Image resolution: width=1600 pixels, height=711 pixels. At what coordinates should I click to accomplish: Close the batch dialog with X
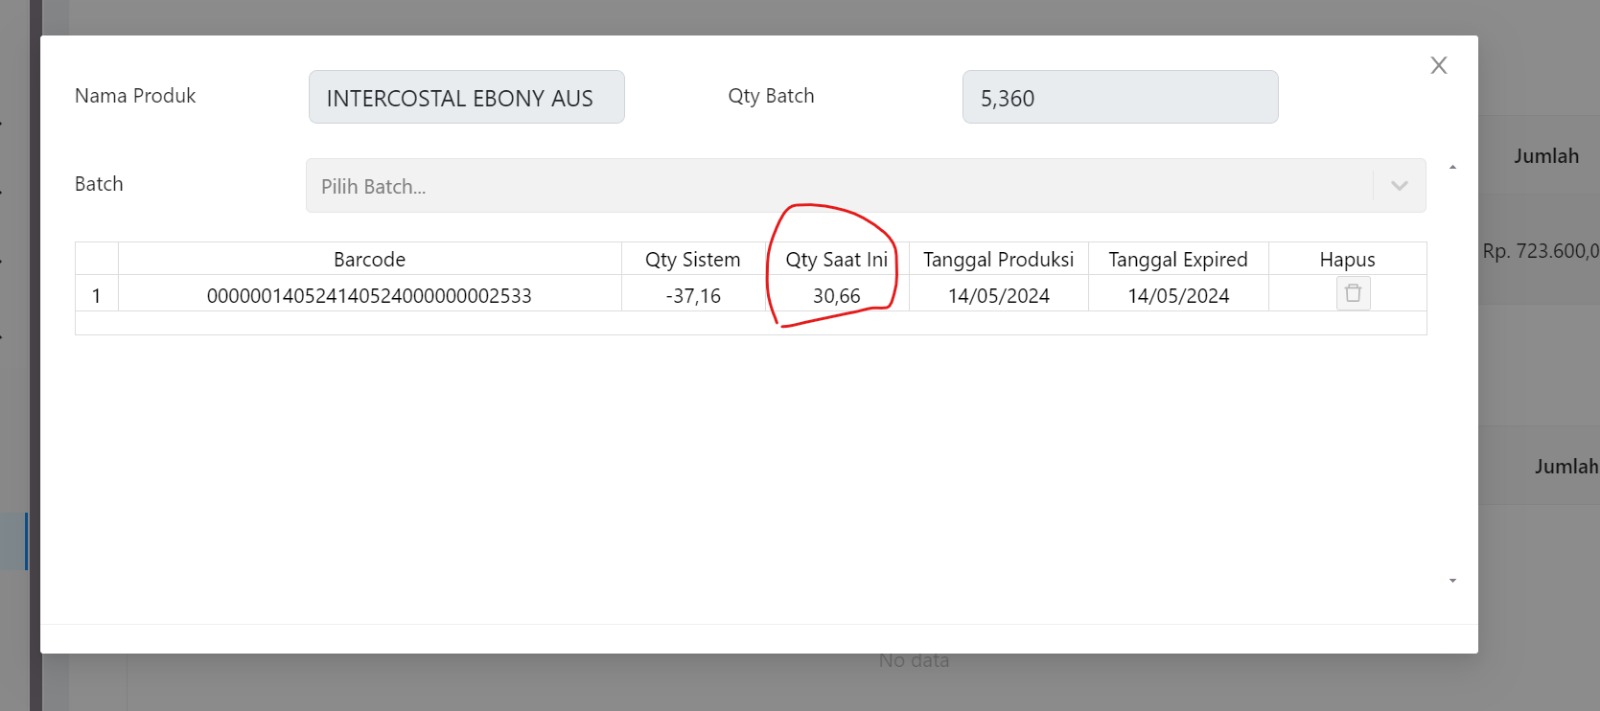(1438, 66)
